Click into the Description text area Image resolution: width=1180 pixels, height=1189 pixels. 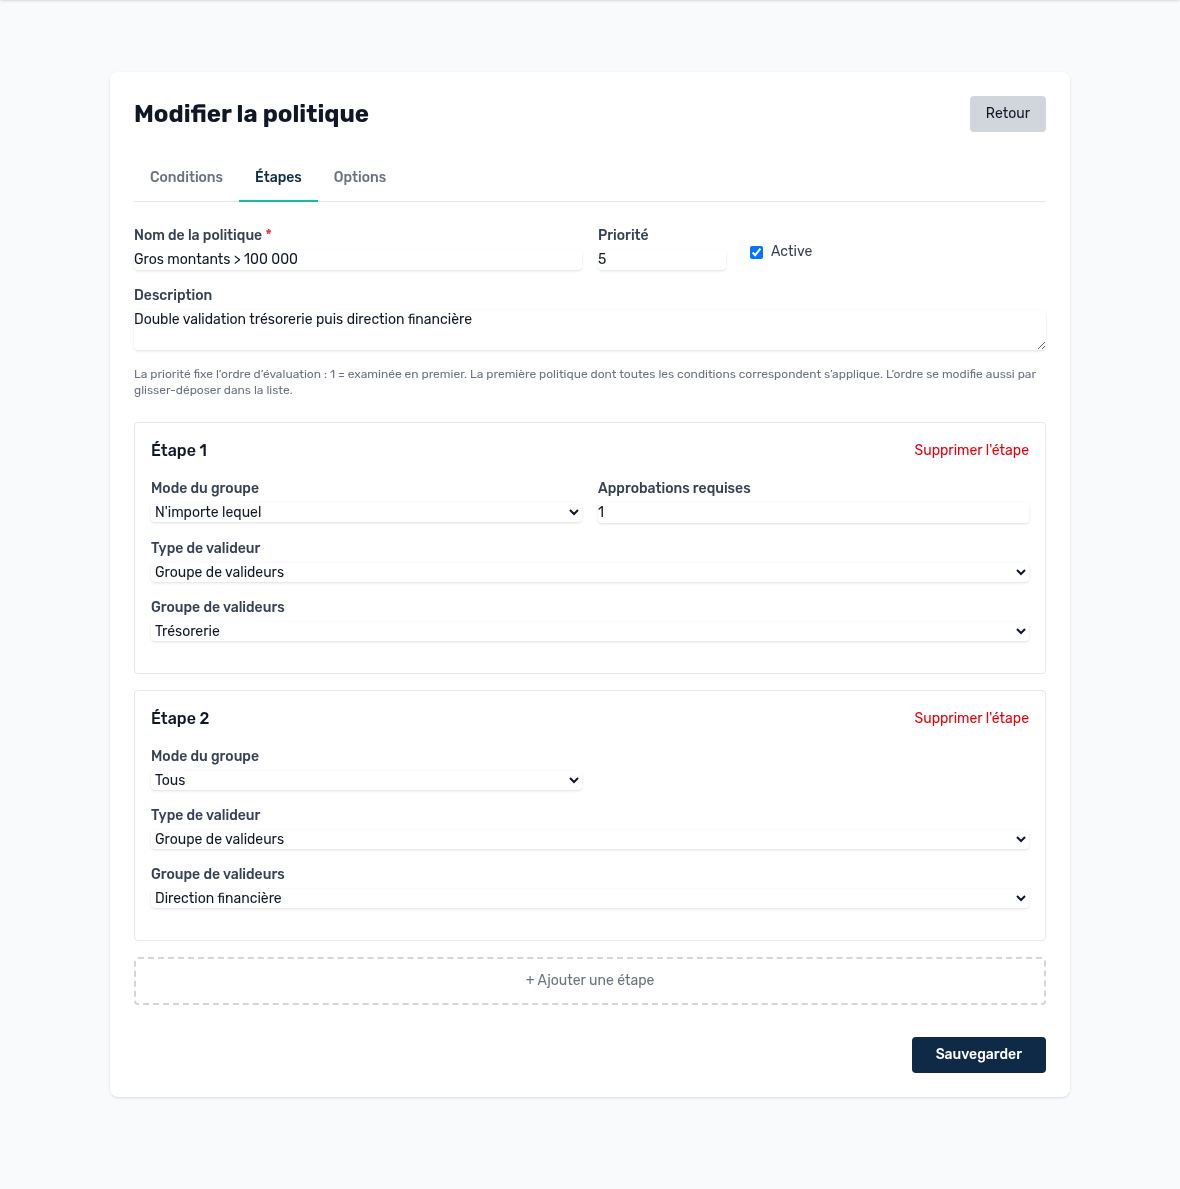pos(590,329)
